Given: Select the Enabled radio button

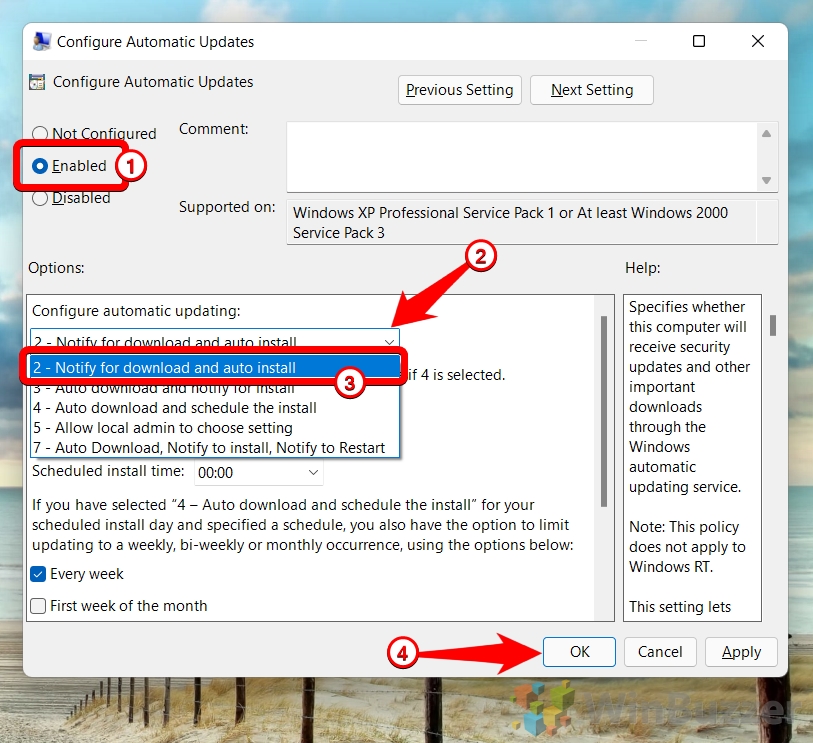Looking at the screenshot, I should pyautogui.click(x=40, y=166).
